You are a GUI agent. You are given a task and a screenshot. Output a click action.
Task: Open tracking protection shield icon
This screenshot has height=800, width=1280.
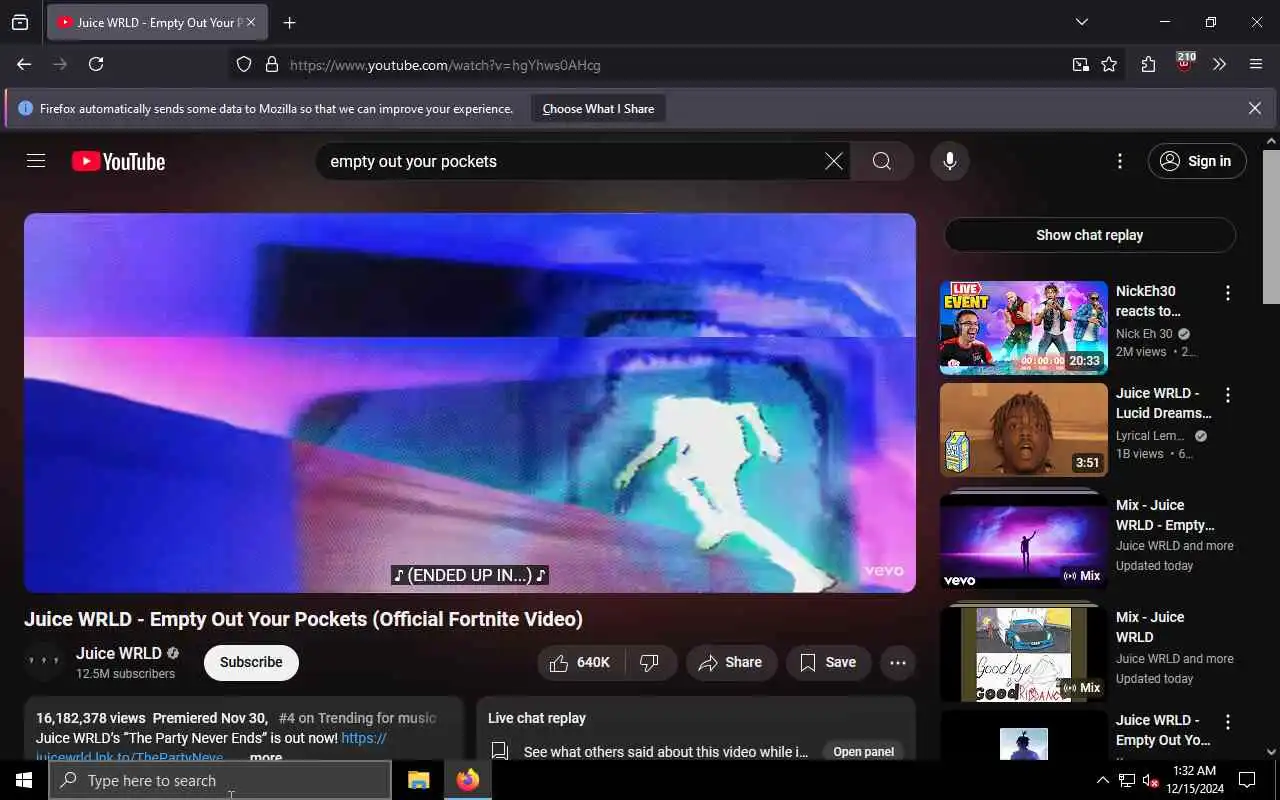point(244,65)
